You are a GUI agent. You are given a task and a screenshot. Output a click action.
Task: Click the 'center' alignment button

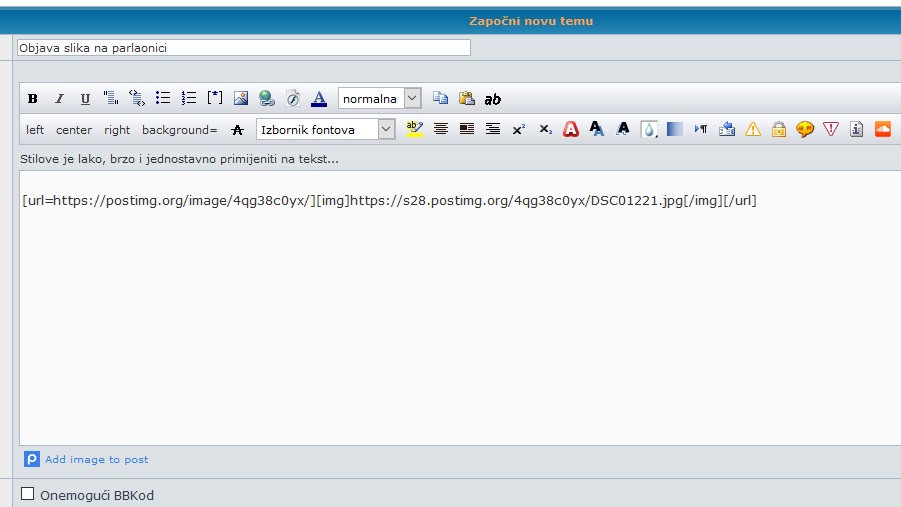tap(74, 130)
